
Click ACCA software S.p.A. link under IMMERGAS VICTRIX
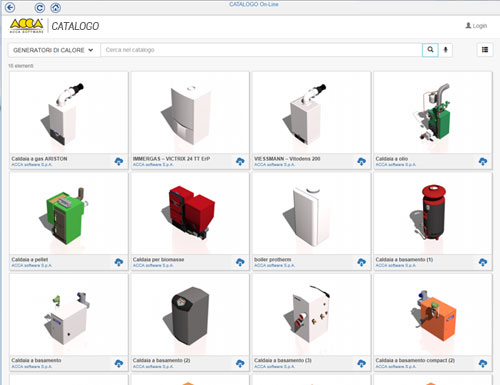pos(153,165)
